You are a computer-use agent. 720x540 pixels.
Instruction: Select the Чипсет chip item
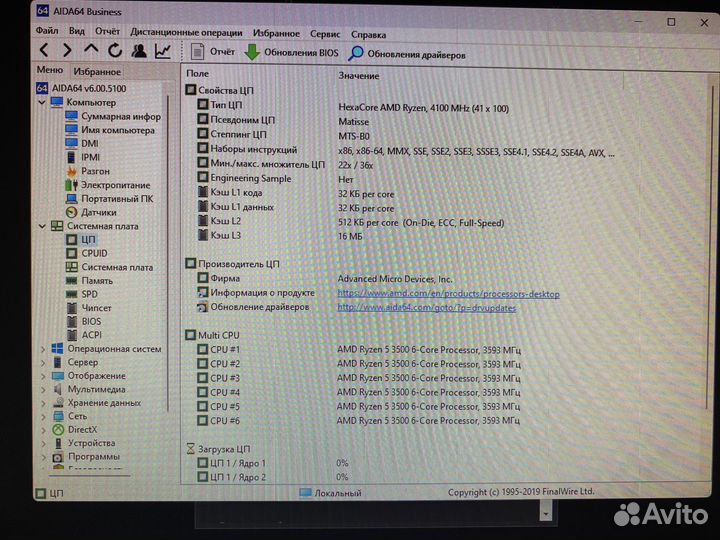[89, 308]
